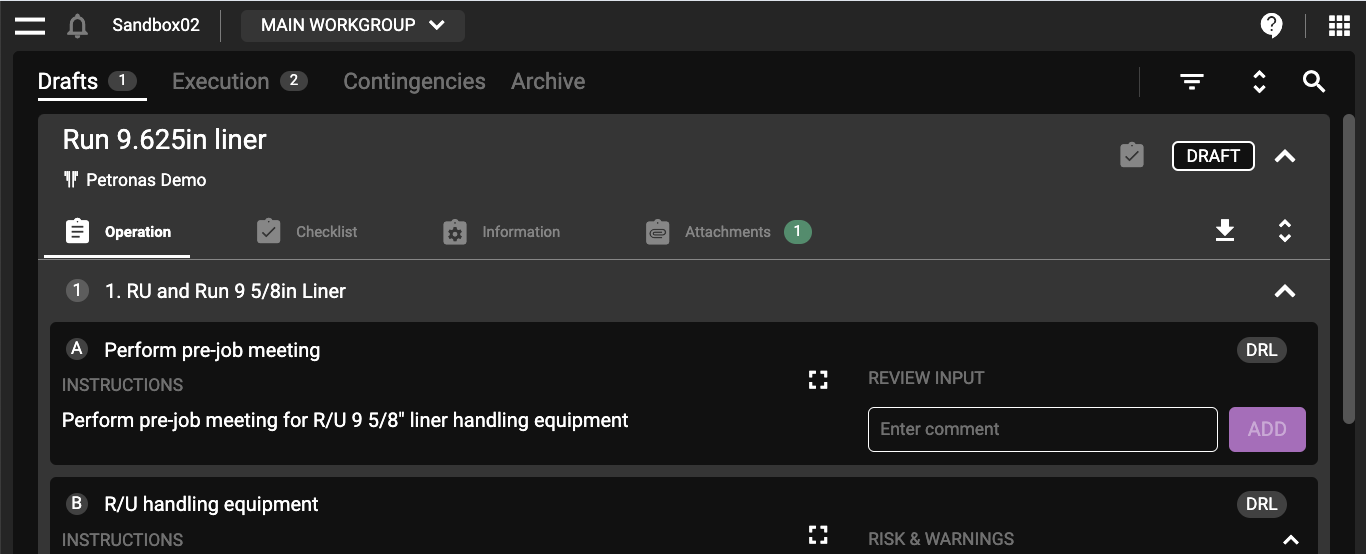Open the MAIN WORKGROUP dropdown
1366x554 pixels.
[352, 26]
